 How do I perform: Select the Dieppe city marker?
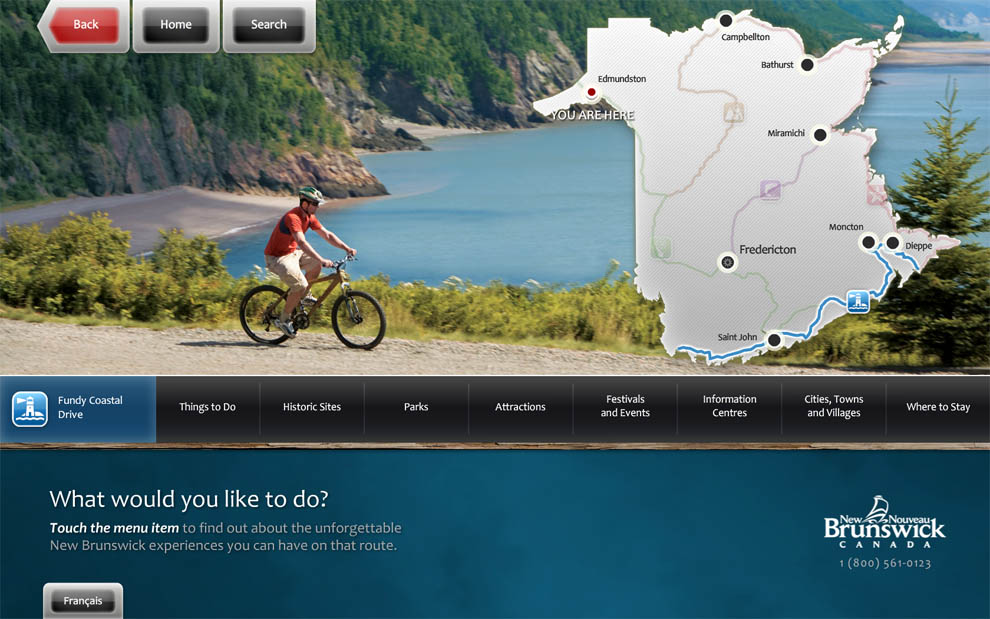click(892, 242)
